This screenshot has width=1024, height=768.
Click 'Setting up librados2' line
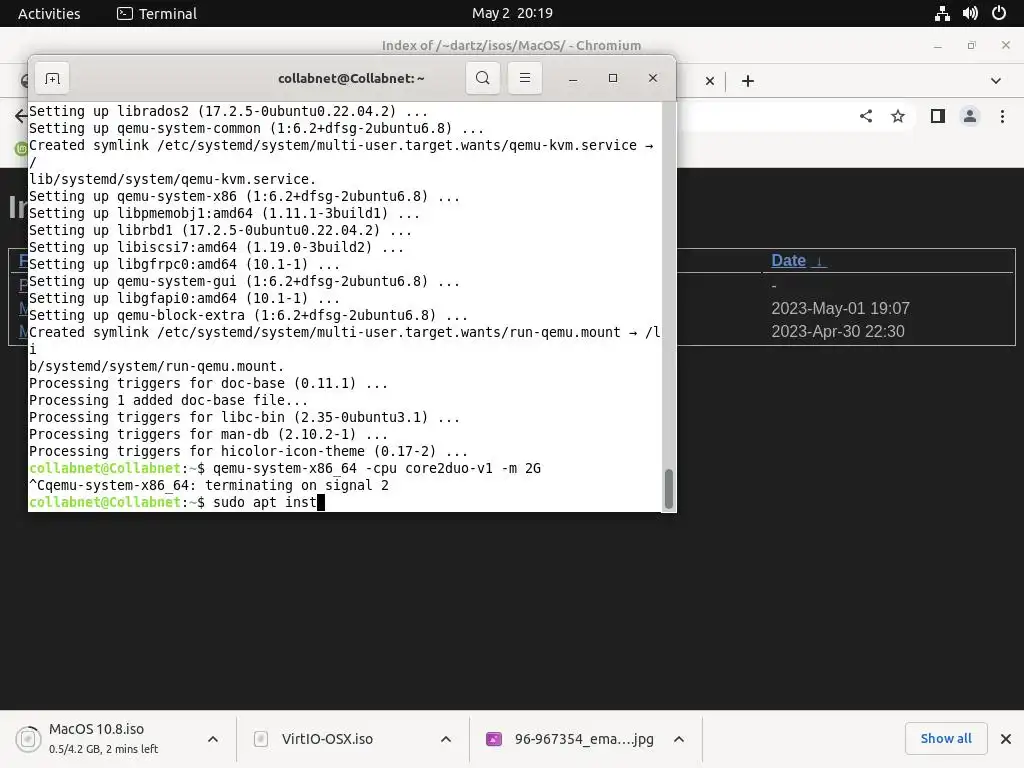pyautogui.click(x=228, y=111)
